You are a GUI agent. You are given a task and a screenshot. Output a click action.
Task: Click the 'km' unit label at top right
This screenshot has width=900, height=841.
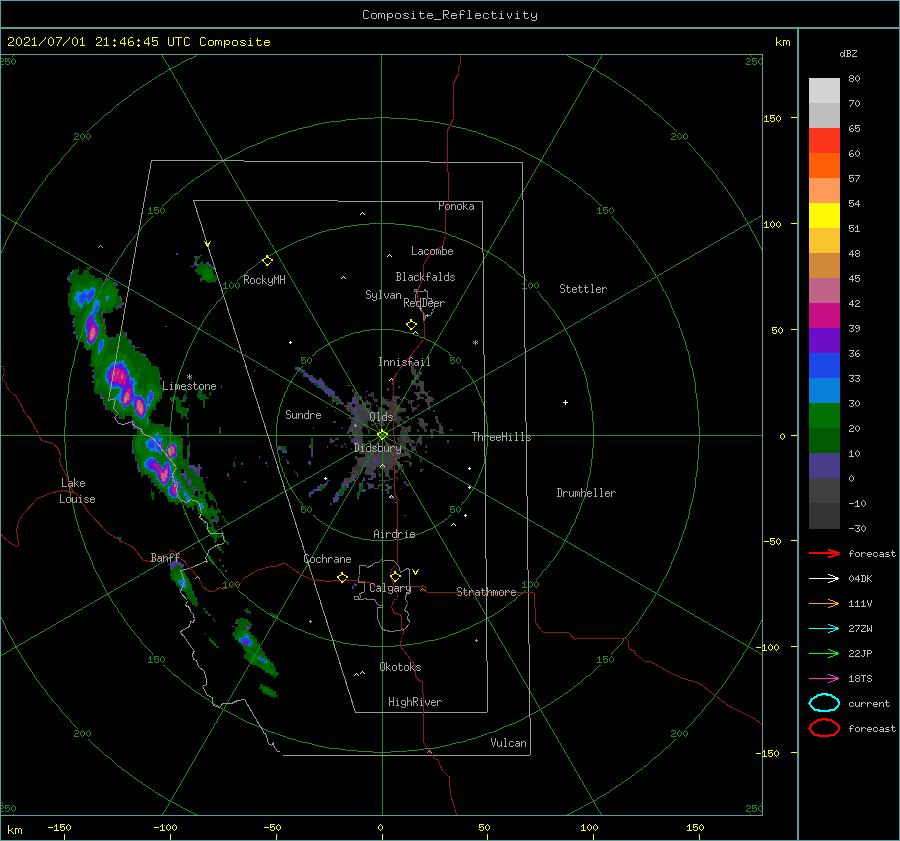pyautogui.click(x=782, y=42)
